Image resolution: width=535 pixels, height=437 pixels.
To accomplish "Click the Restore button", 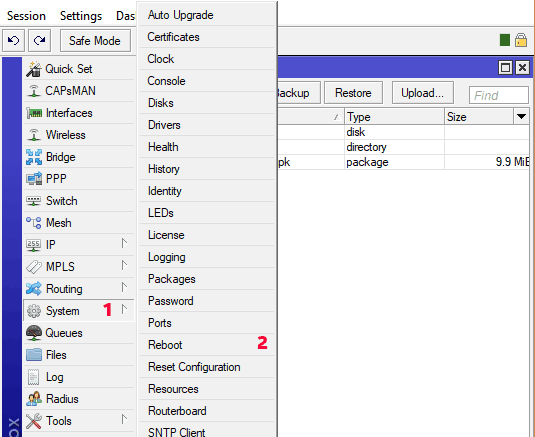I will tap(353, 92).
